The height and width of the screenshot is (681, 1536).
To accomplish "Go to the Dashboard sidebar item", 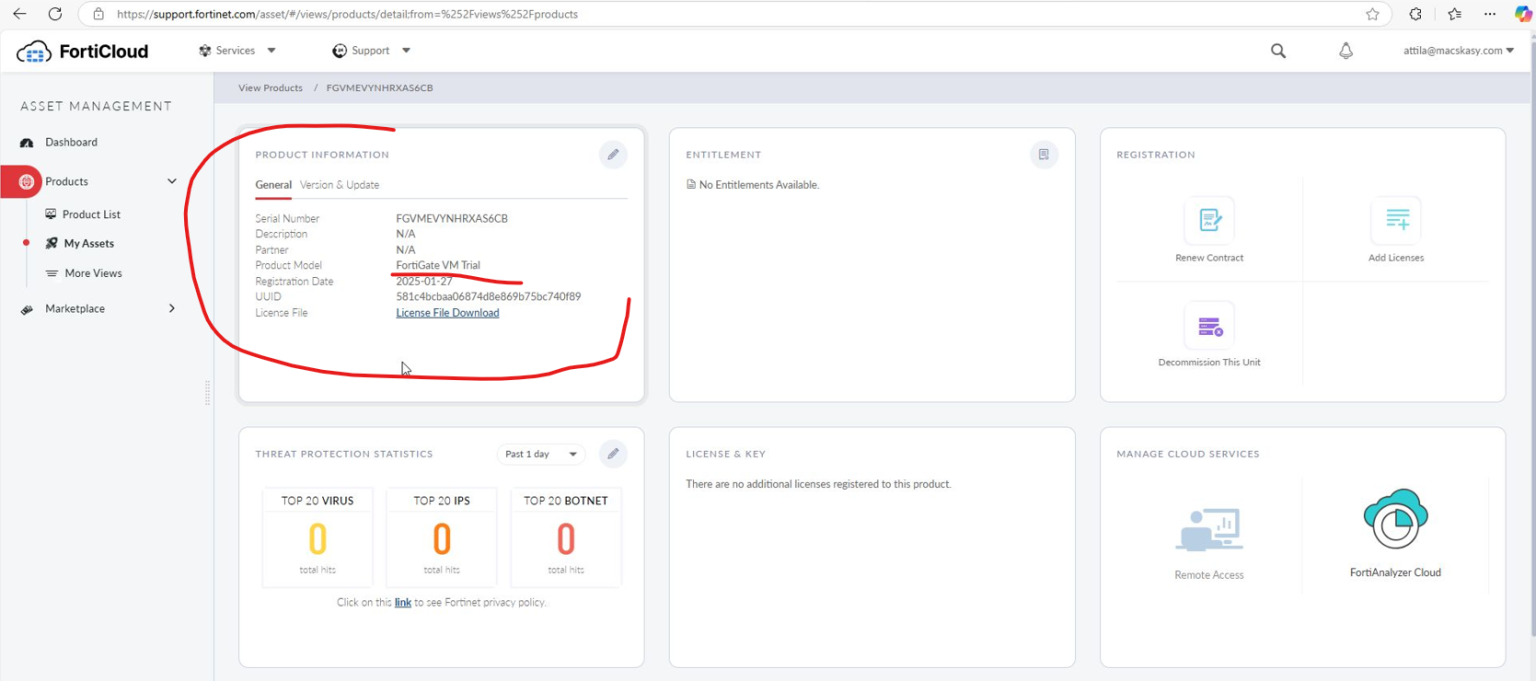I will point(71,142).
